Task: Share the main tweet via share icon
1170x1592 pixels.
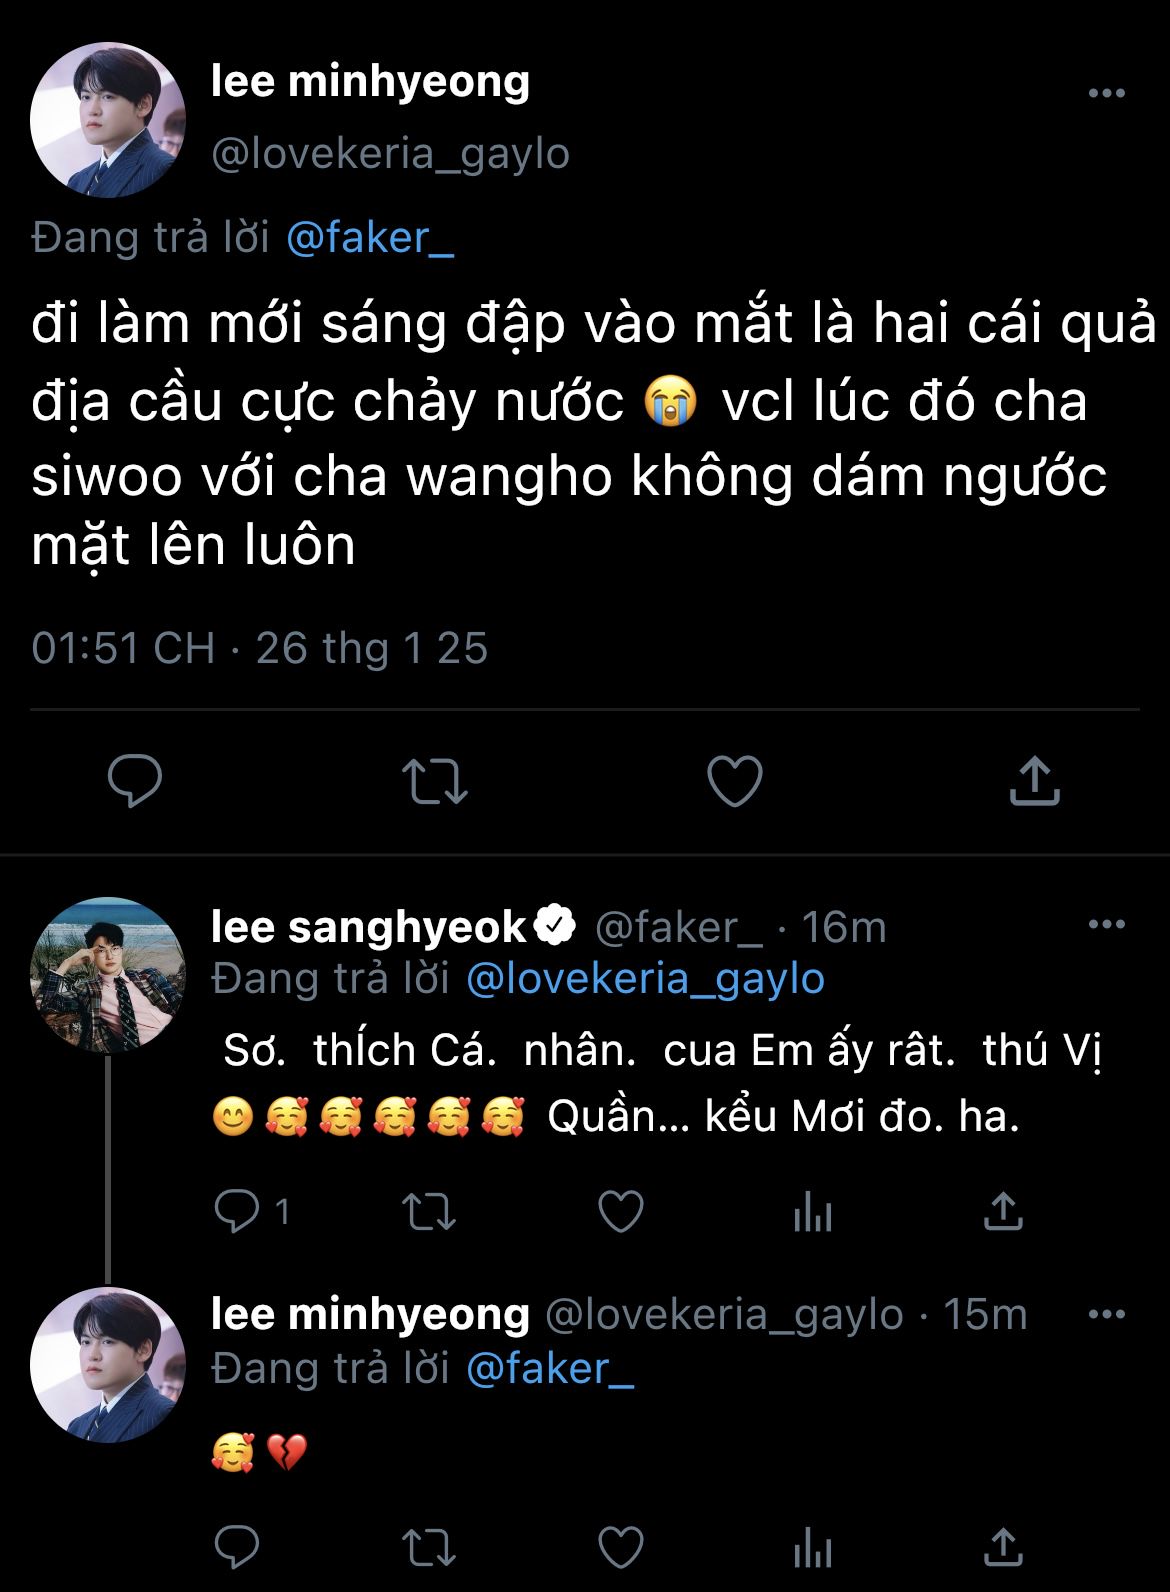Action: point(1034,781)
